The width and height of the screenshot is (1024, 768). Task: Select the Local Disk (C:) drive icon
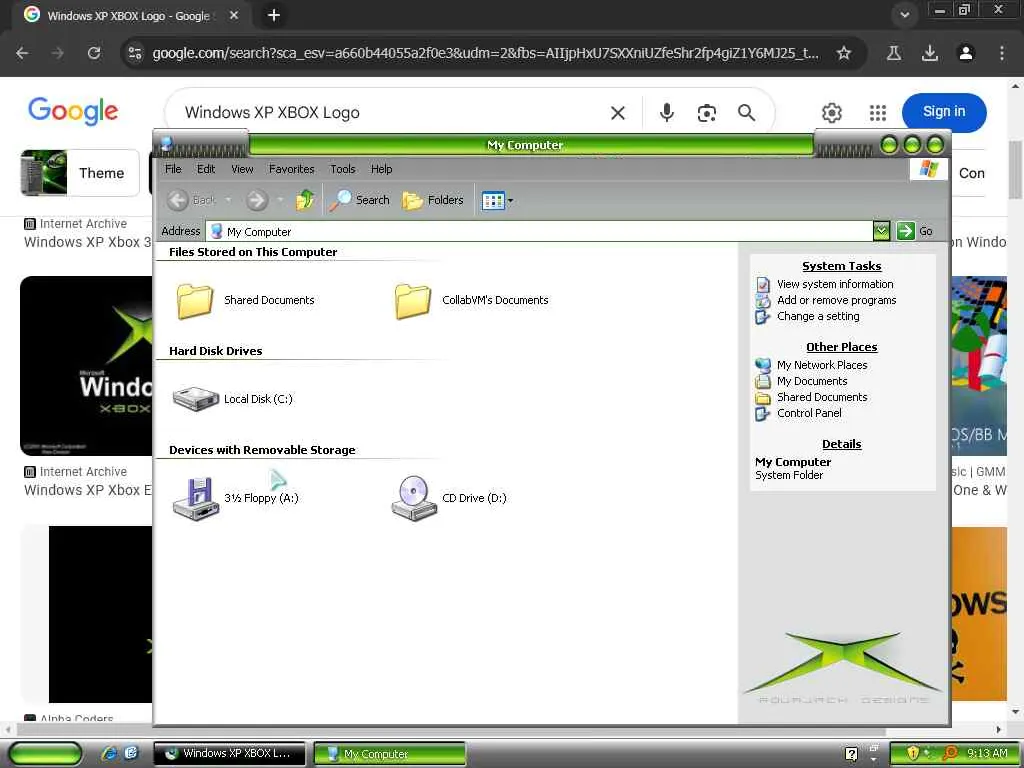[195, 398]
